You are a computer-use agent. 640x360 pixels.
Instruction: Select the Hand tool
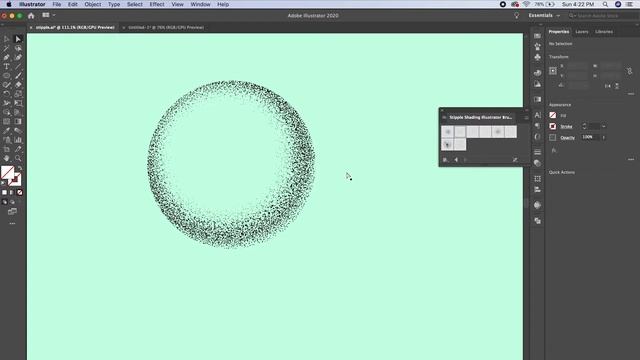[x=6, y=158]
